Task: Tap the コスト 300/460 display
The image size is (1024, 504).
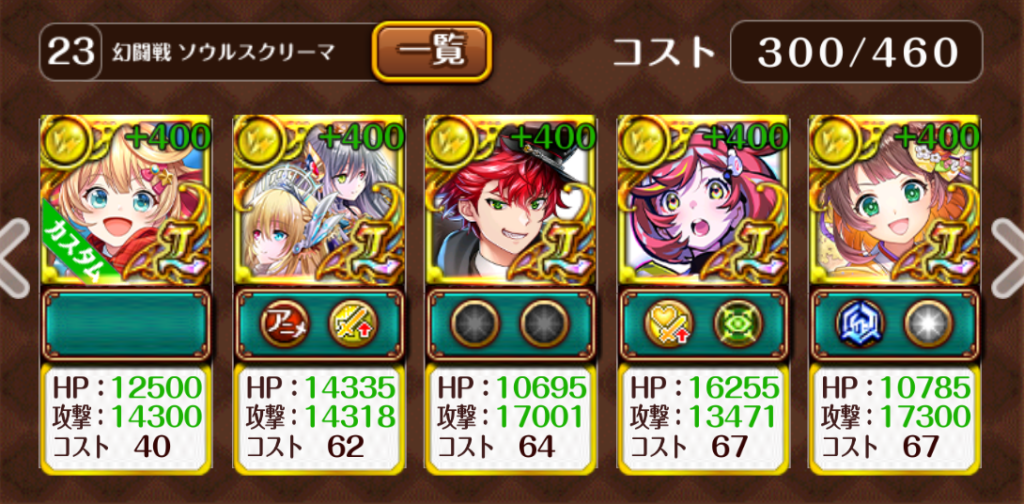Action: click(797, 52)
